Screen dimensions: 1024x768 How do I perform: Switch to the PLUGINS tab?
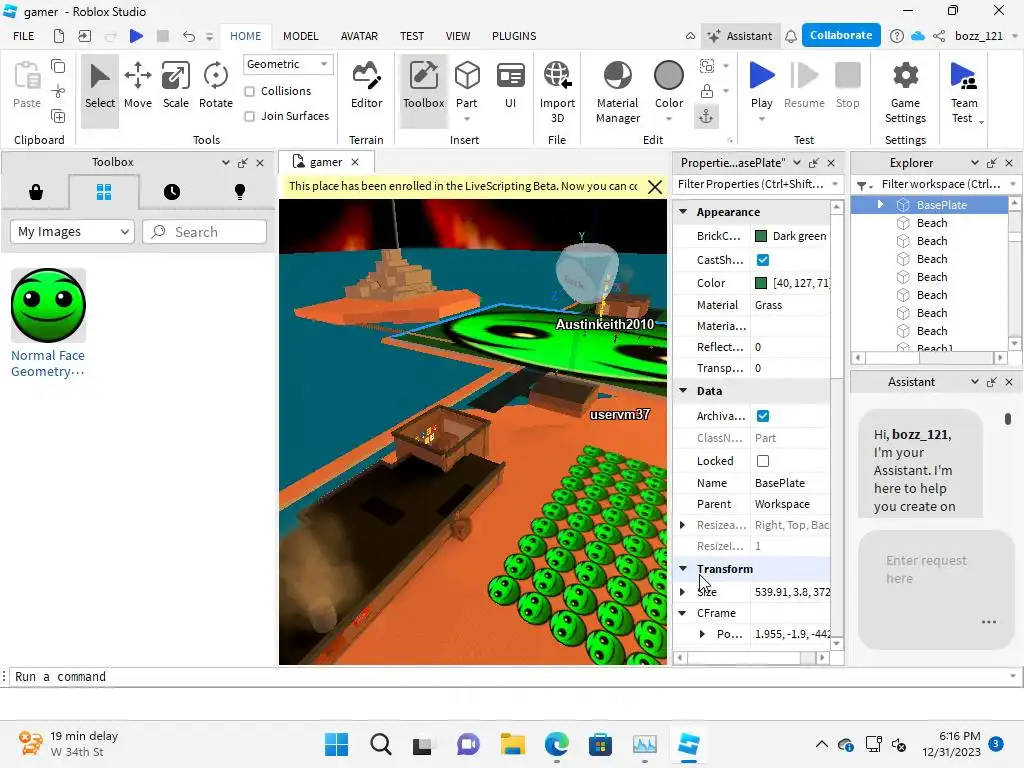pos(514,36)
